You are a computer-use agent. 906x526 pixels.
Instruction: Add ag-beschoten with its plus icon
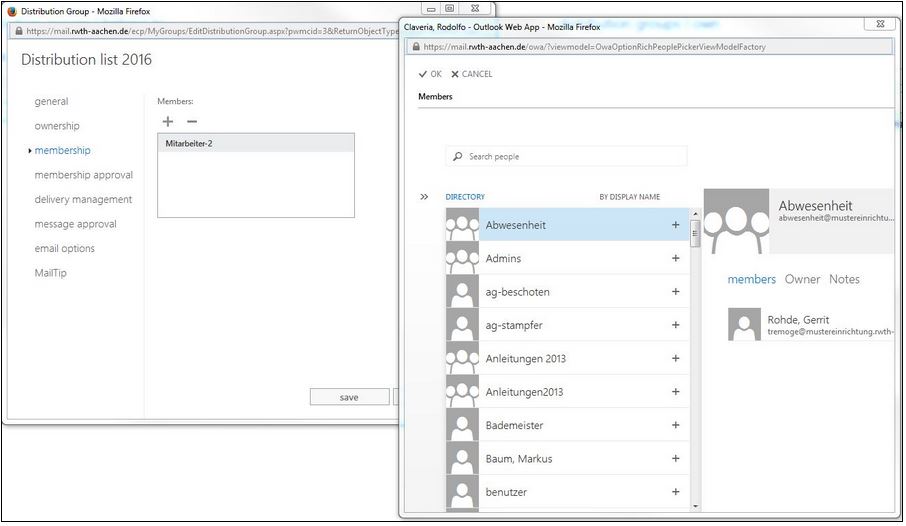[675, 292]
